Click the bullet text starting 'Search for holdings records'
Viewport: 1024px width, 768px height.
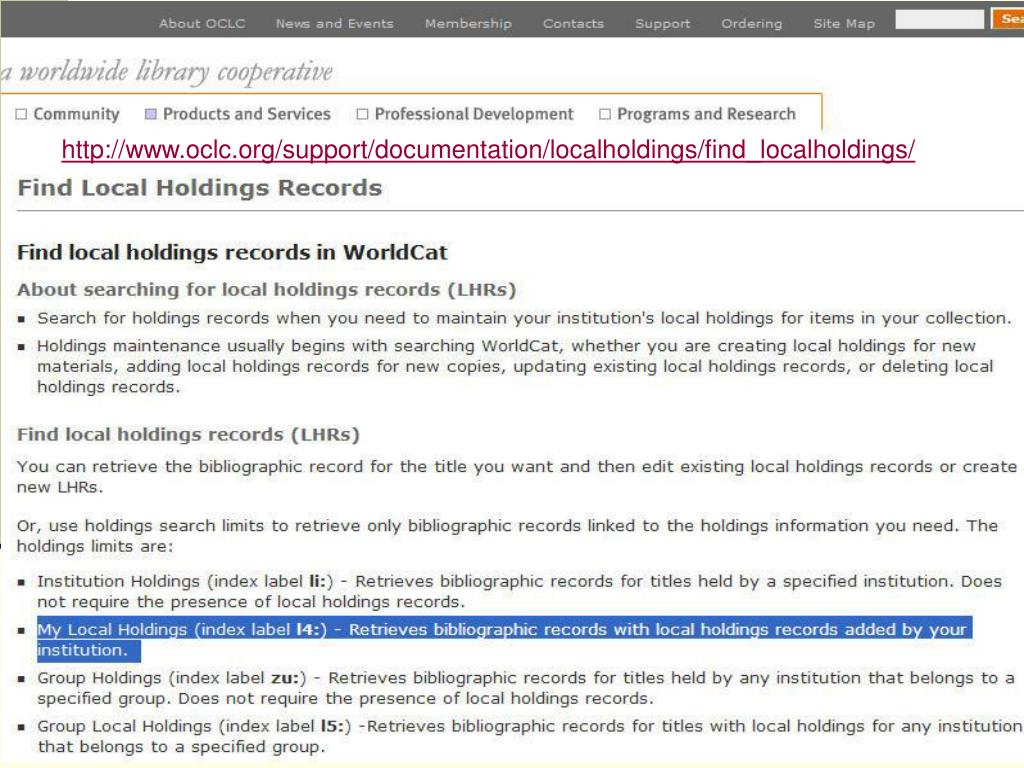[524, 319]
